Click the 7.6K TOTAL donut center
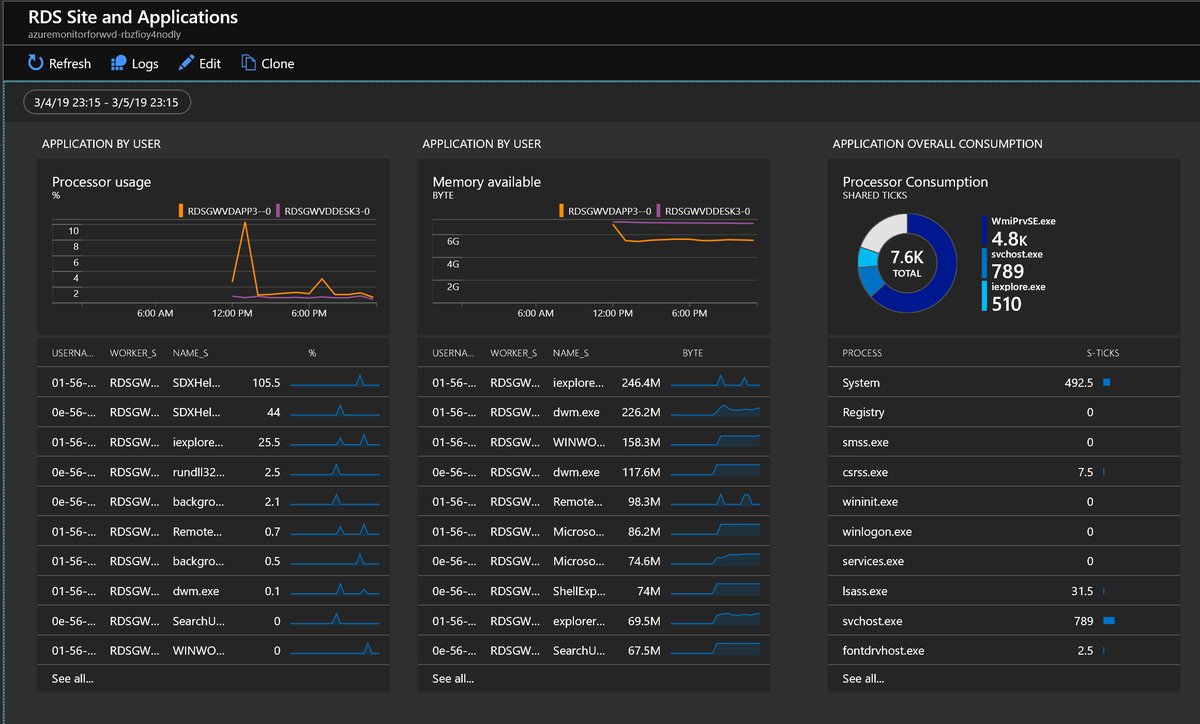 (x=907, y=263)
